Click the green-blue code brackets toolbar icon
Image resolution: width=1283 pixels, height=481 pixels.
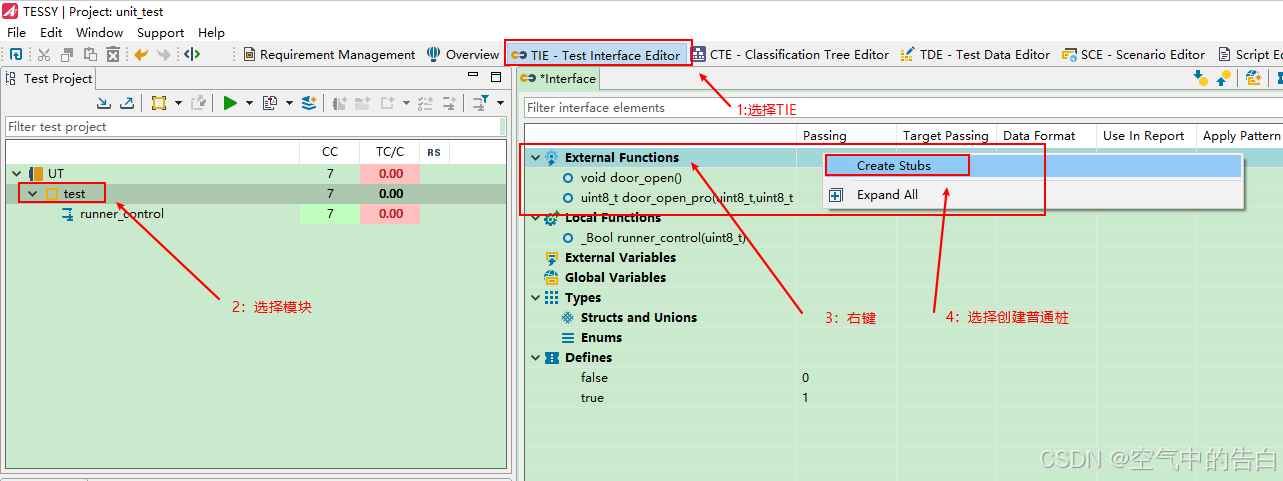[x=192, y=55]
